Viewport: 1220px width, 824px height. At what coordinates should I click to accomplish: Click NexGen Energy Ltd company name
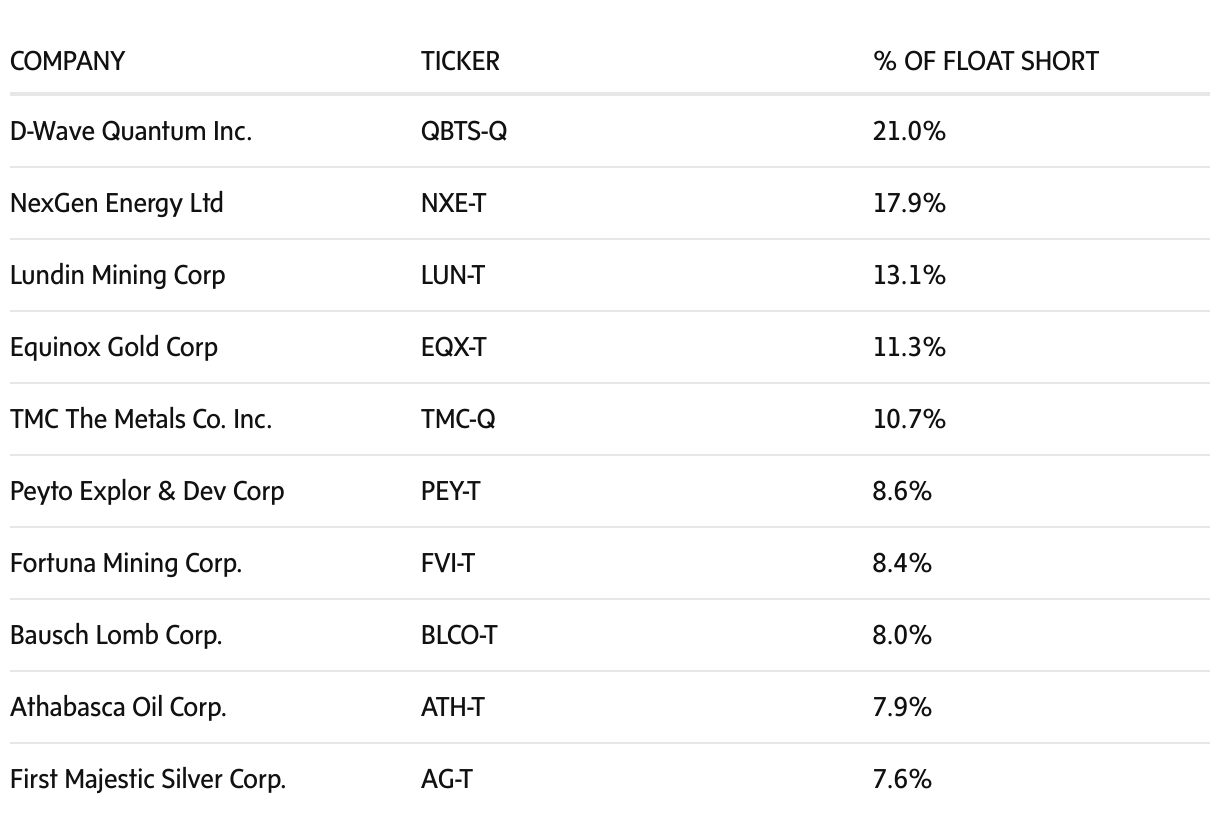coord(117,203)
